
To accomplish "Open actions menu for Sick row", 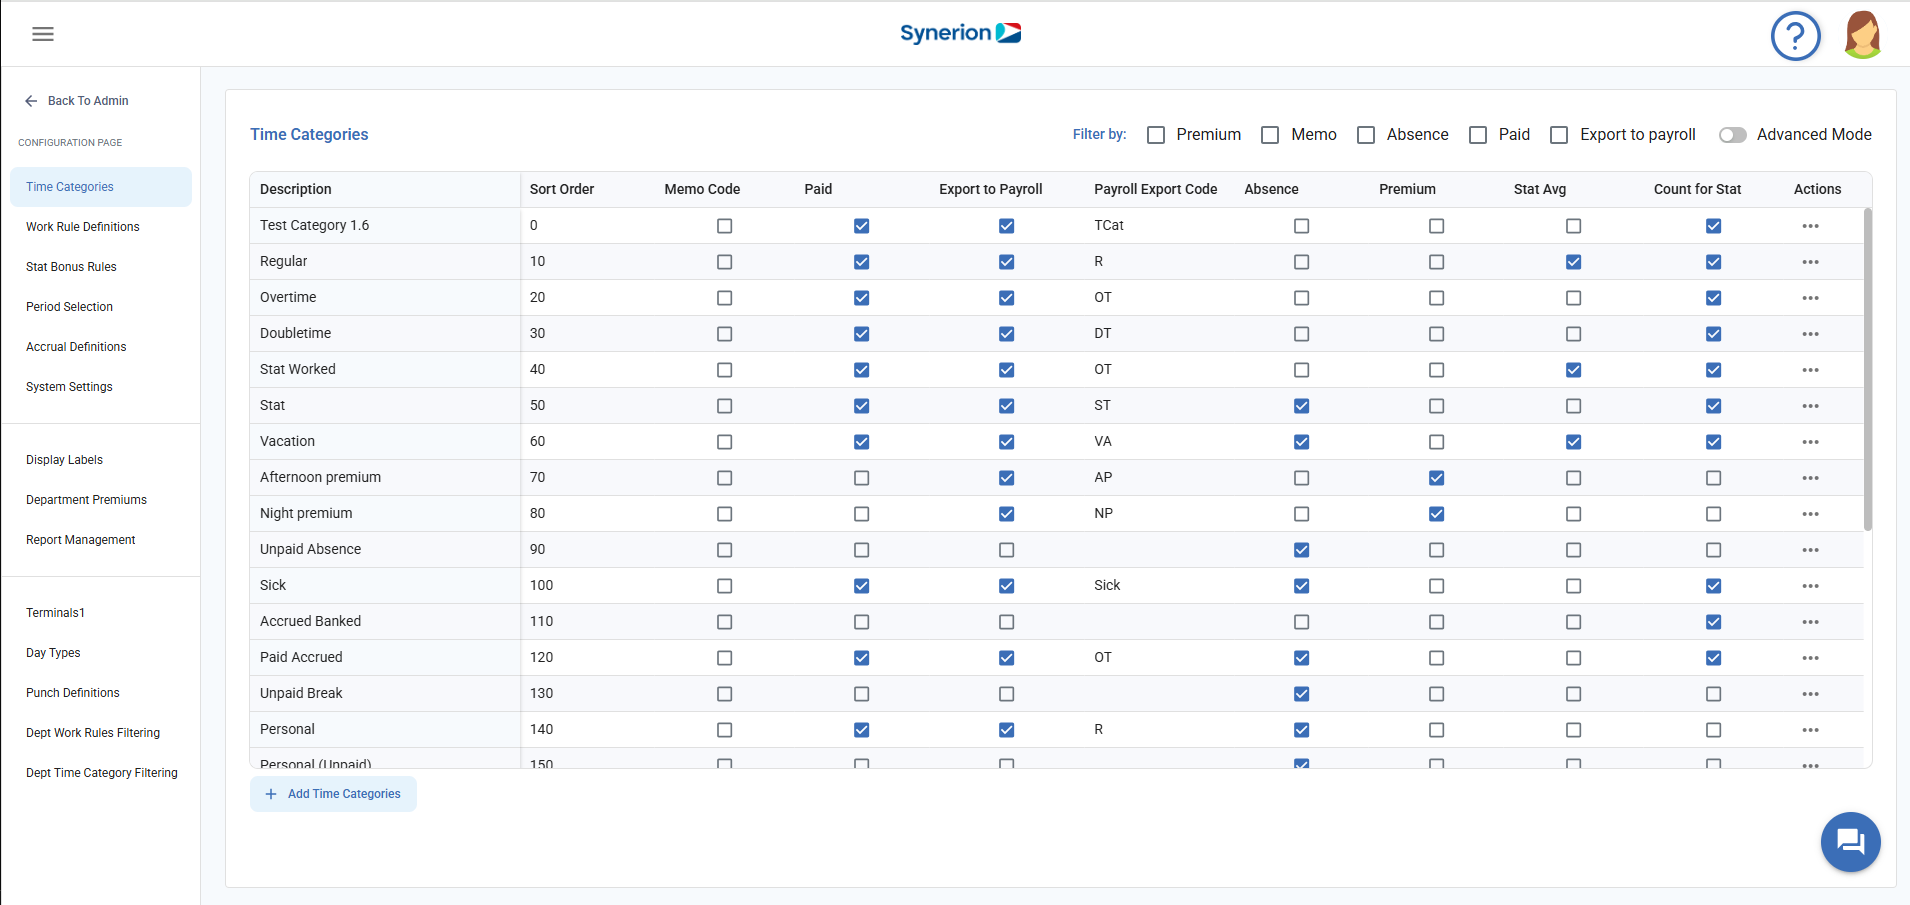I will pyautogui.click(x=1810, y=586).
